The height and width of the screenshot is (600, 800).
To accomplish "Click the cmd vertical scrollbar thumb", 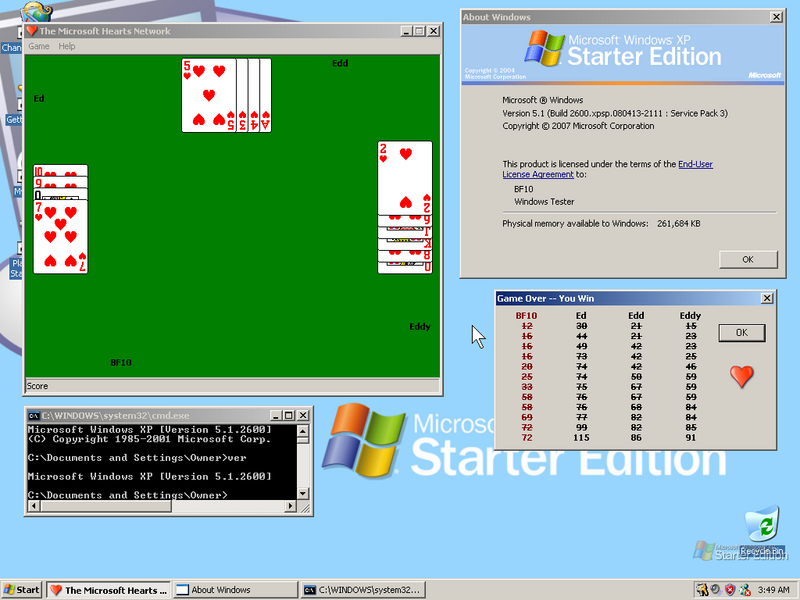I will tap(303, 440).
